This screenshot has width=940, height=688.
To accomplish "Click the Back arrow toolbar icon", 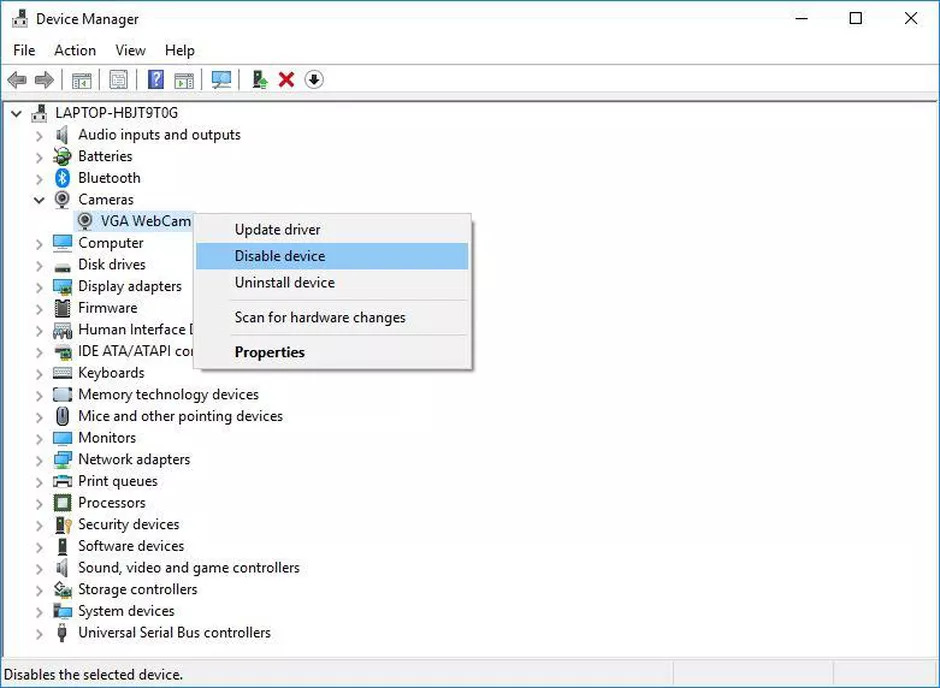I will [x=17, y=80].
